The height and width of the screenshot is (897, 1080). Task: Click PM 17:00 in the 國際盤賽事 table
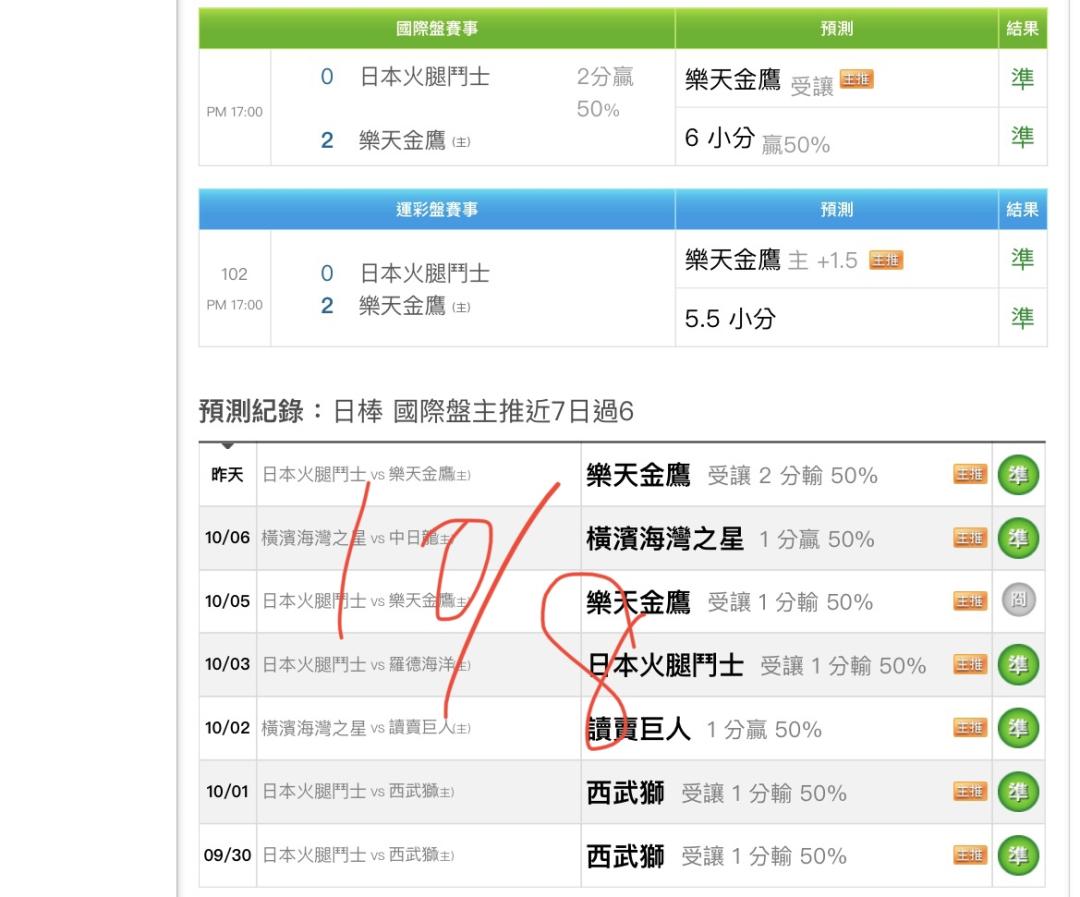click(235, 112)
